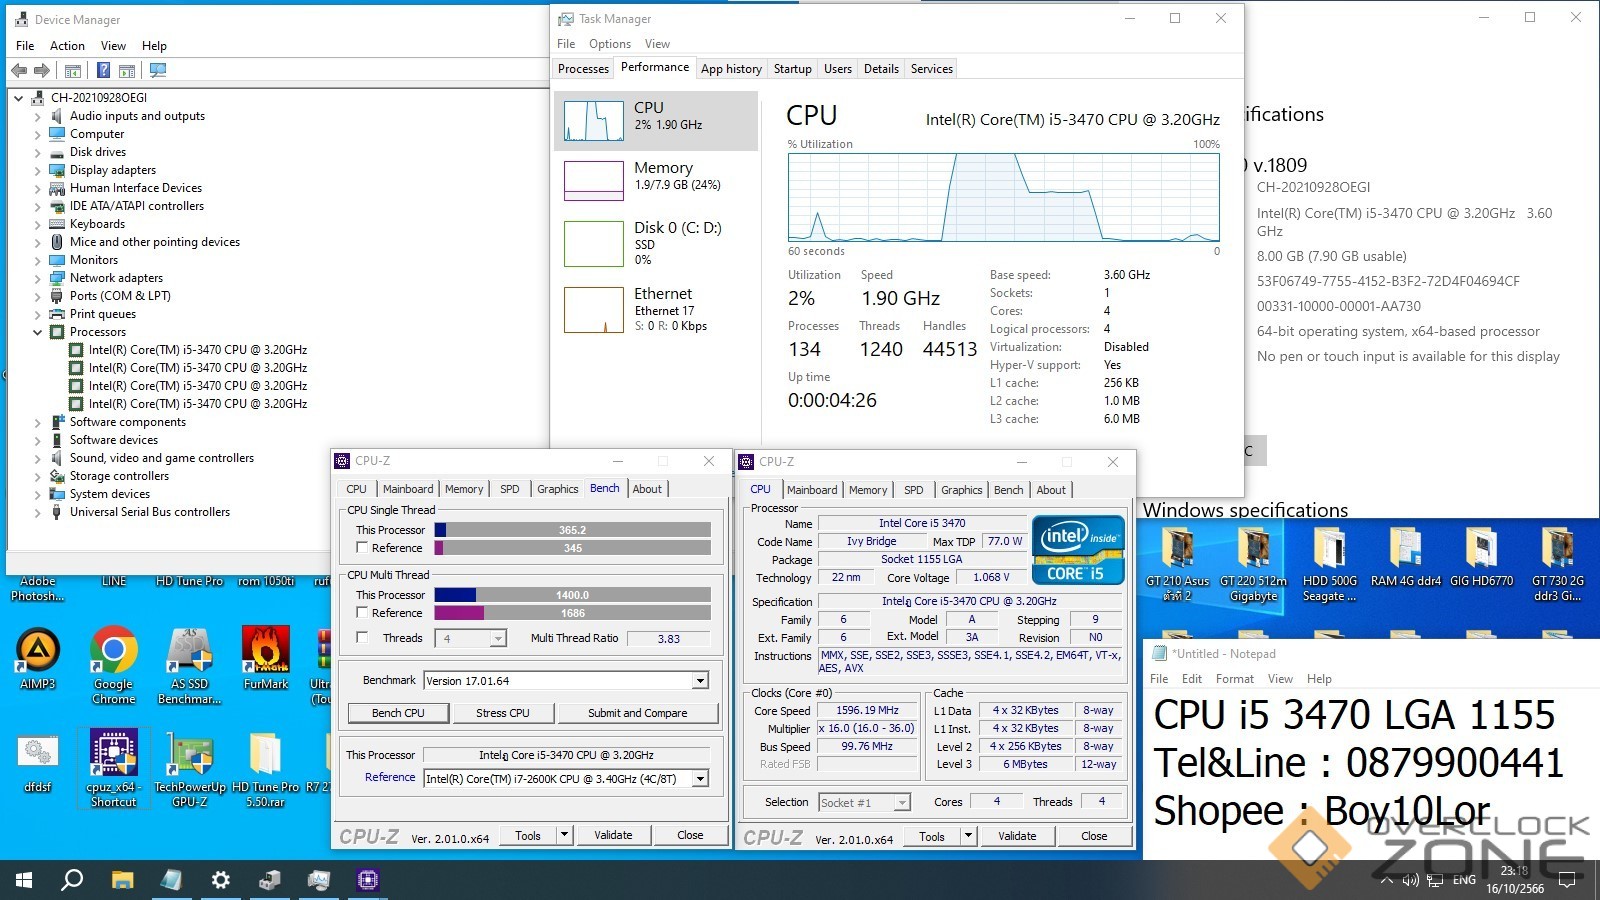Open File Explorer from the taskbar
Viewport: 1600px width, 900px height.
[122, 880]
